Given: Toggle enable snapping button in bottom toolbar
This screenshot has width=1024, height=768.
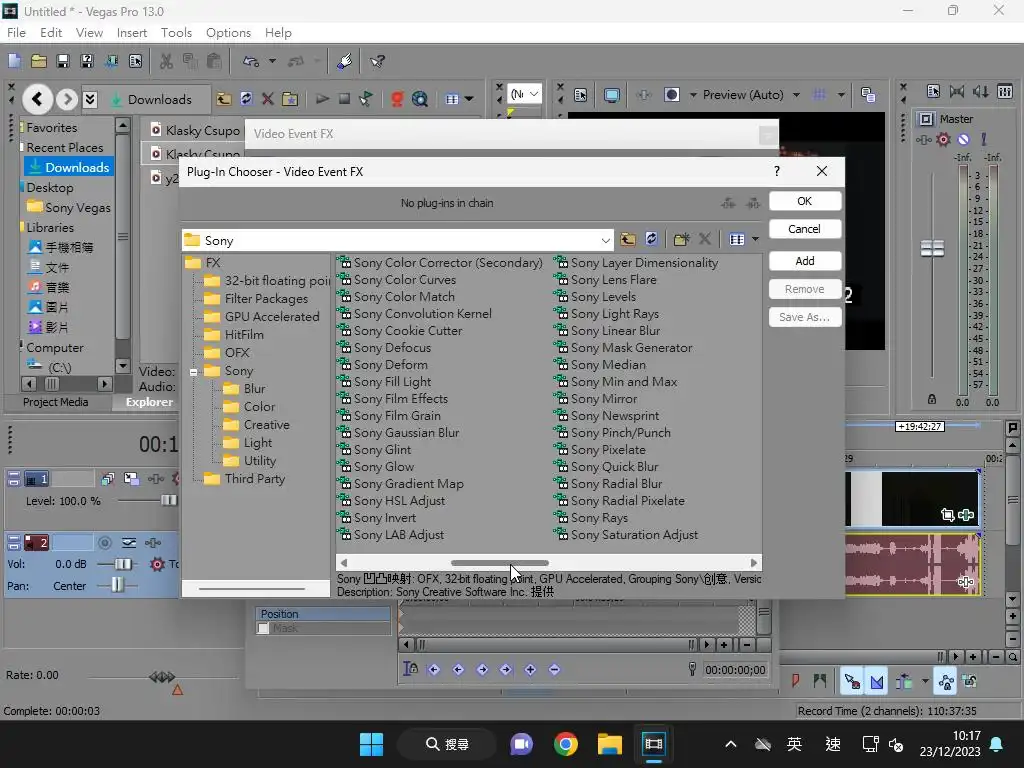Looking at the screenshot, I should click(x=852, y=682).
